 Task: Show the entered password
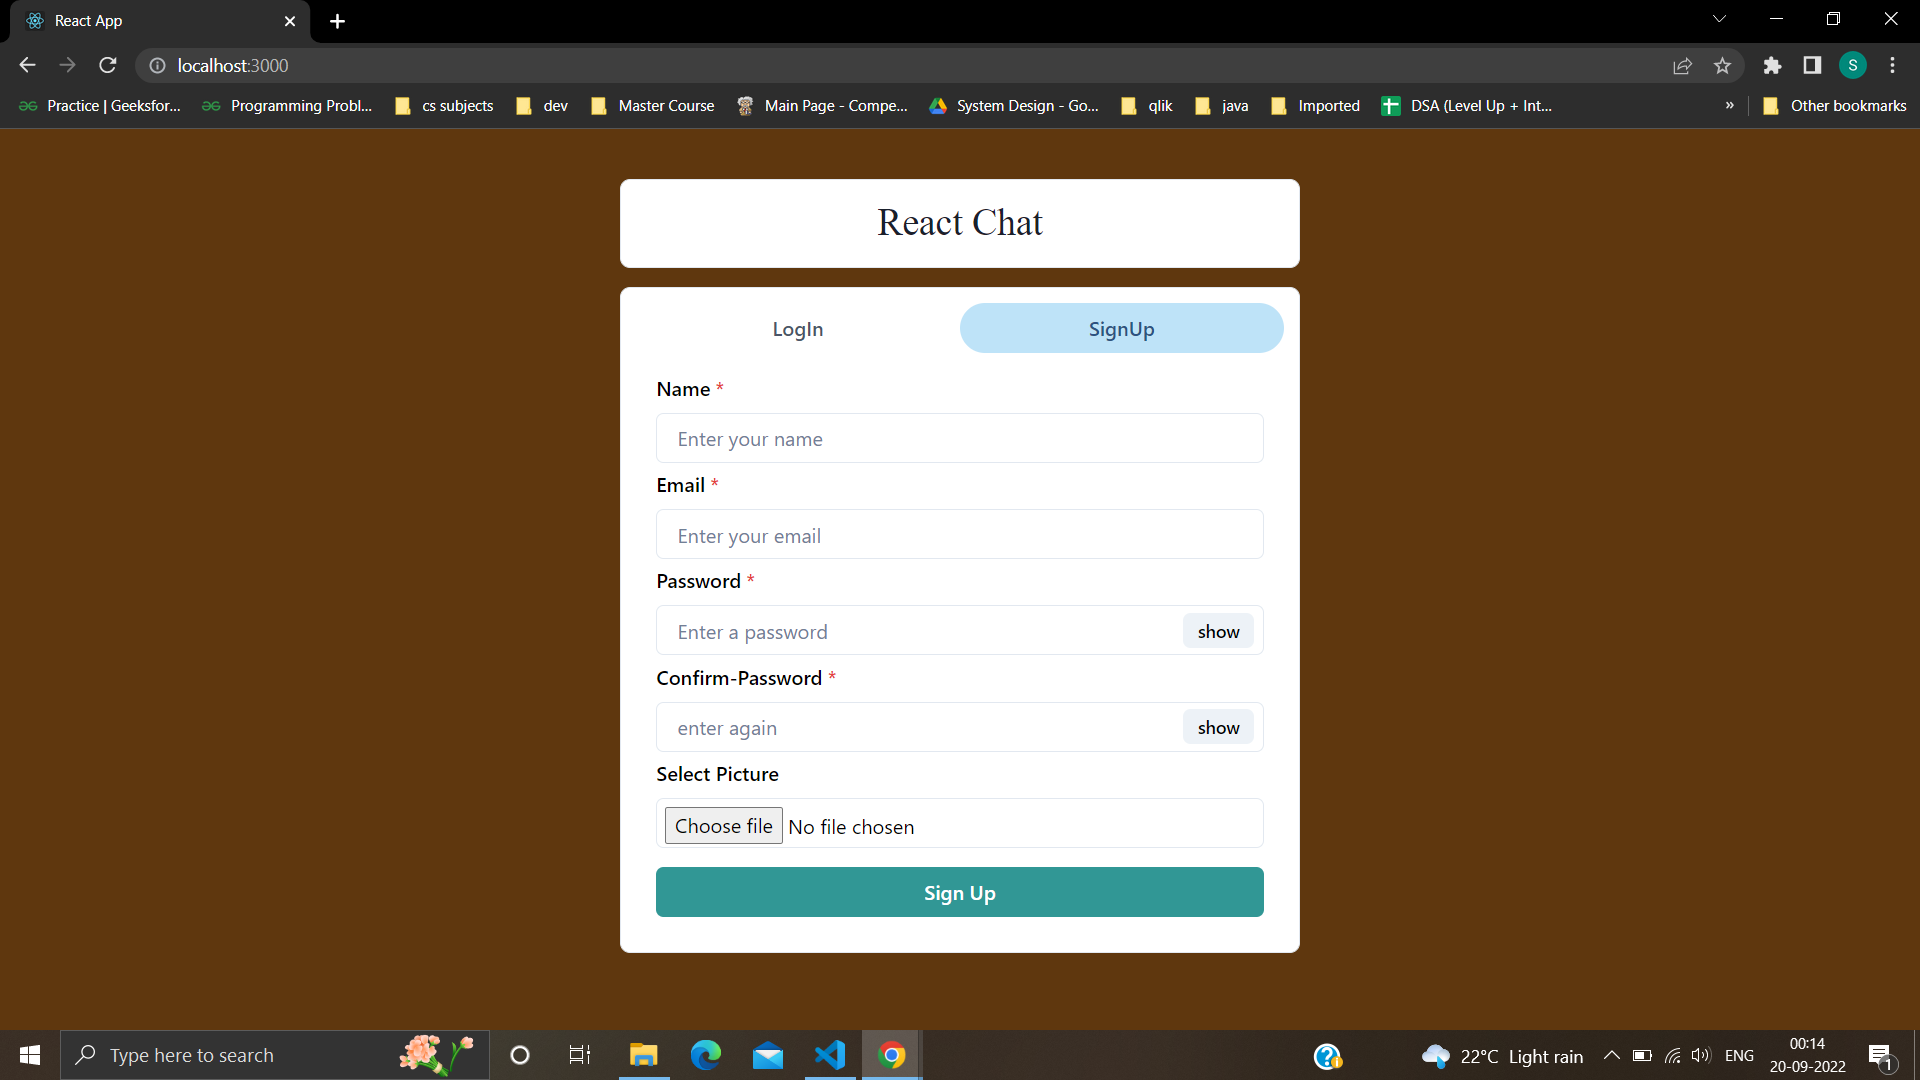[x=1218, y=631]
